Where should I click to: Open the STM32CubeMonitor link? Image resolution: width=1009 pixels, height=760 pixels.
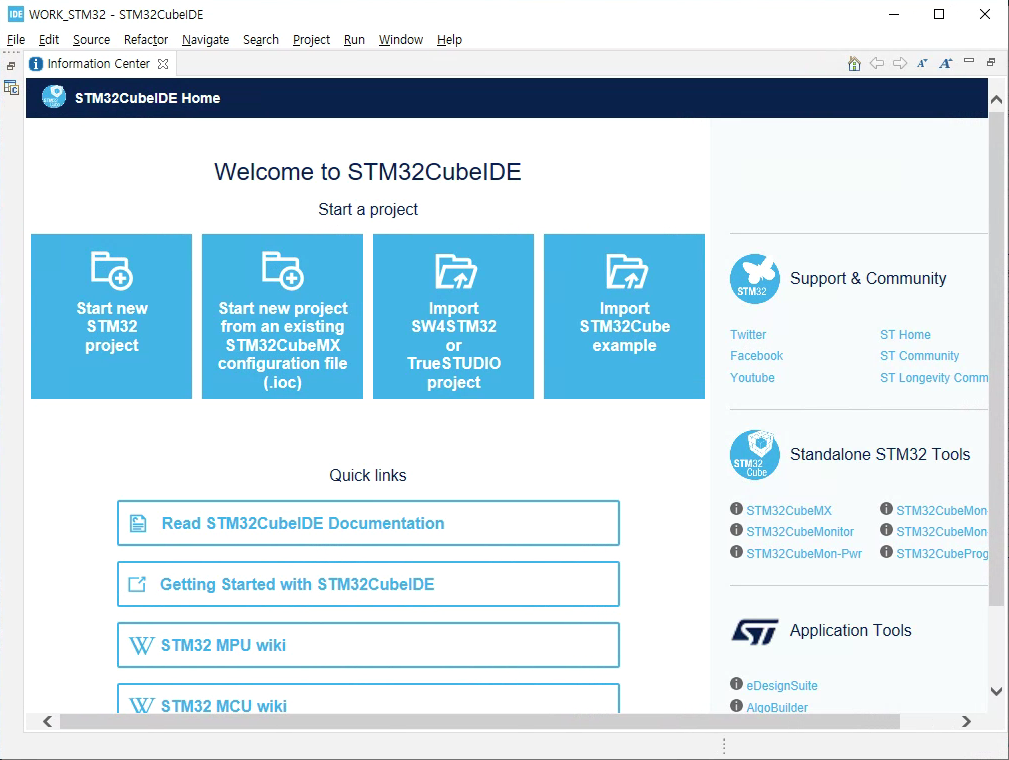pyautogui.click(x=800, y=532)
